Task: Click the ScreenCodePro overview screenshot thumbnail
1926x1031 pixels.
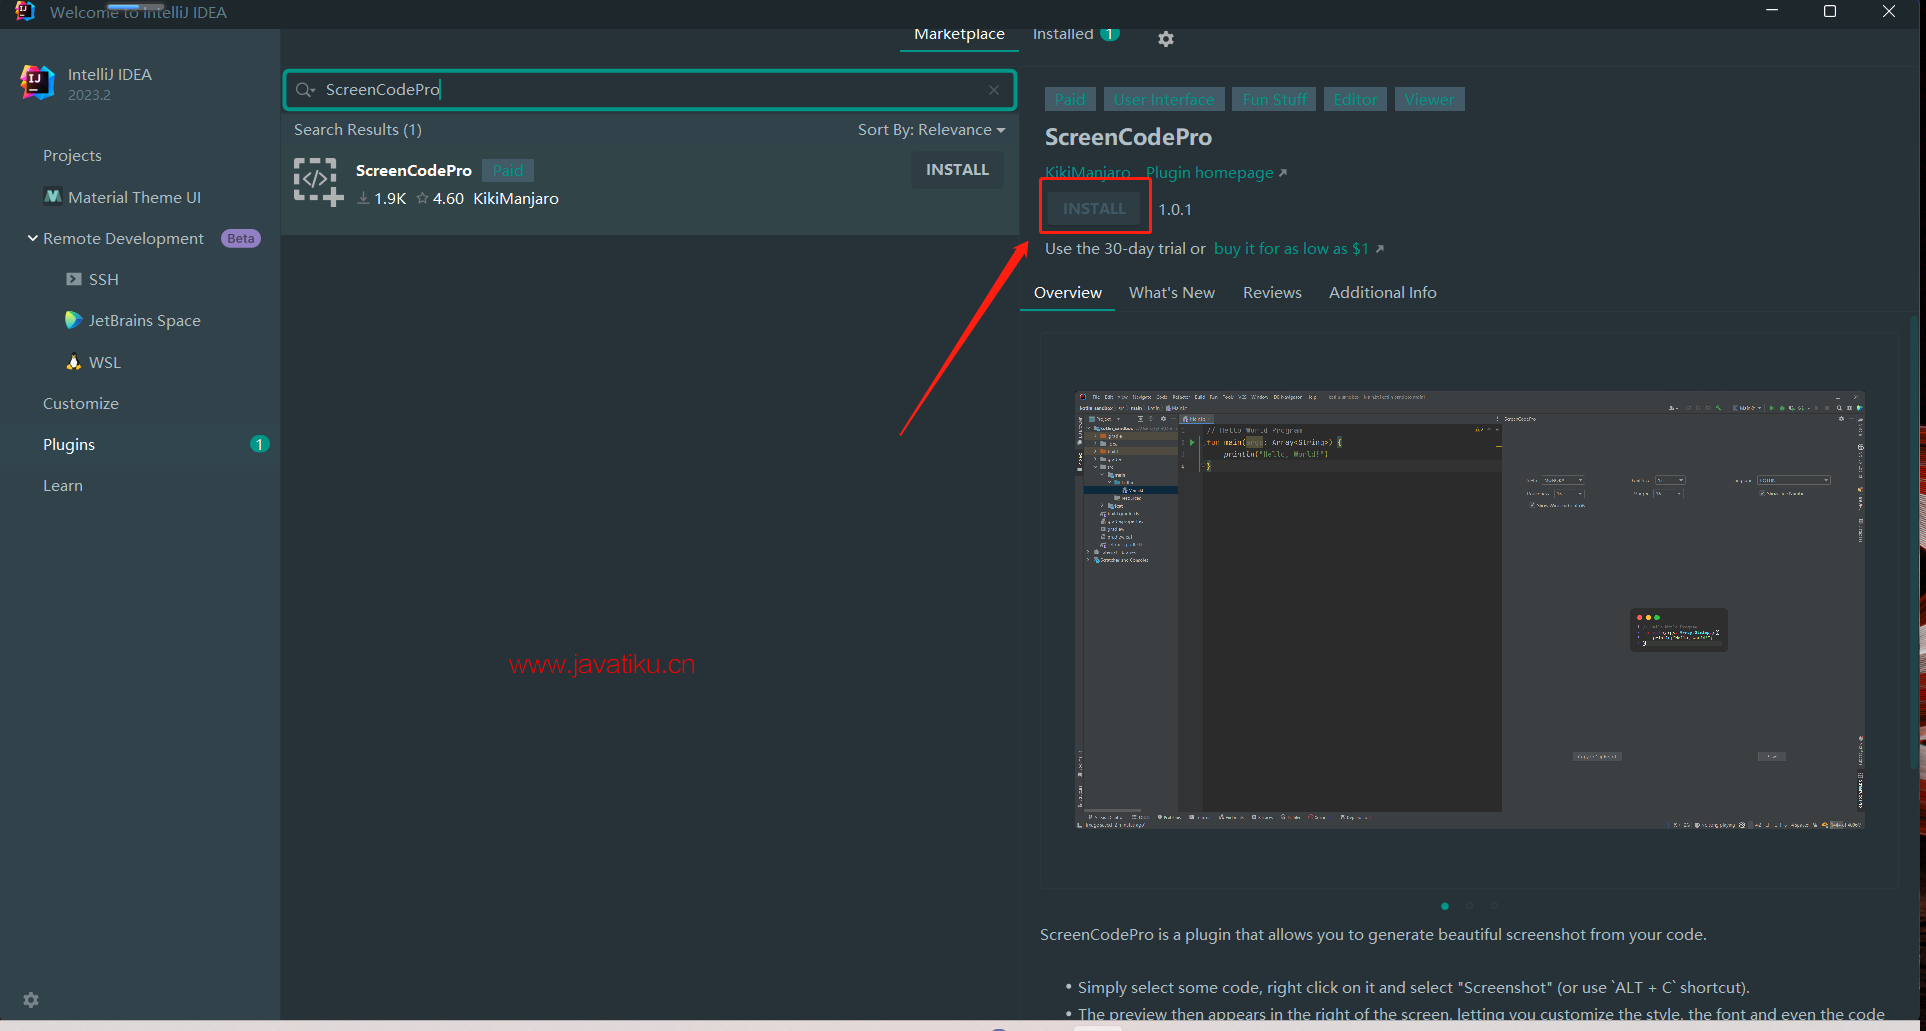Action: 1469,610
